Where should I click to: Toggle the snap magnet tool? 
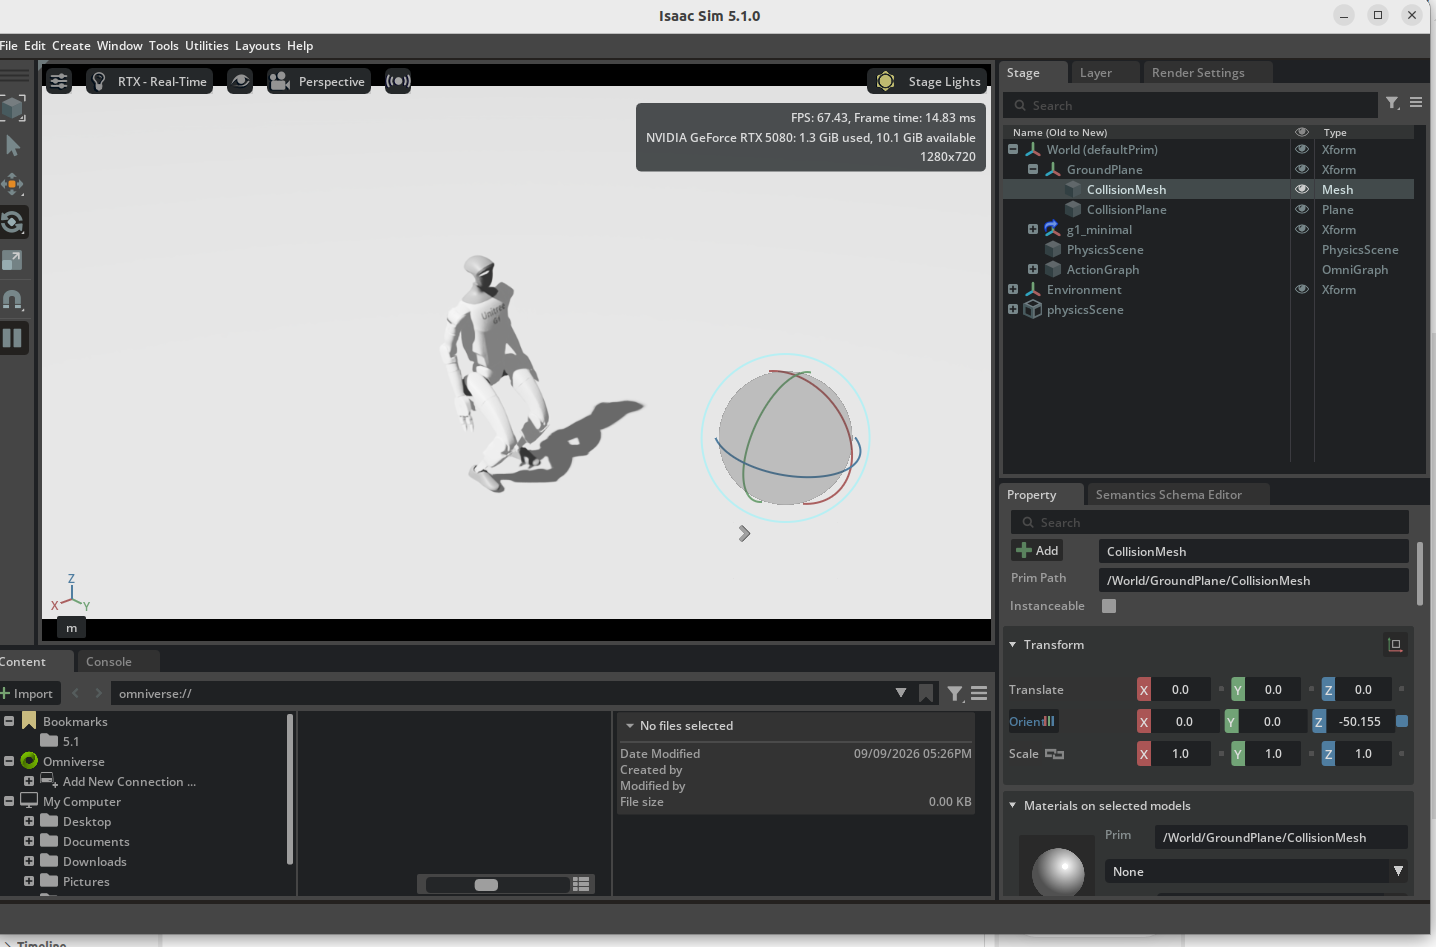click(x=13, y=299)
